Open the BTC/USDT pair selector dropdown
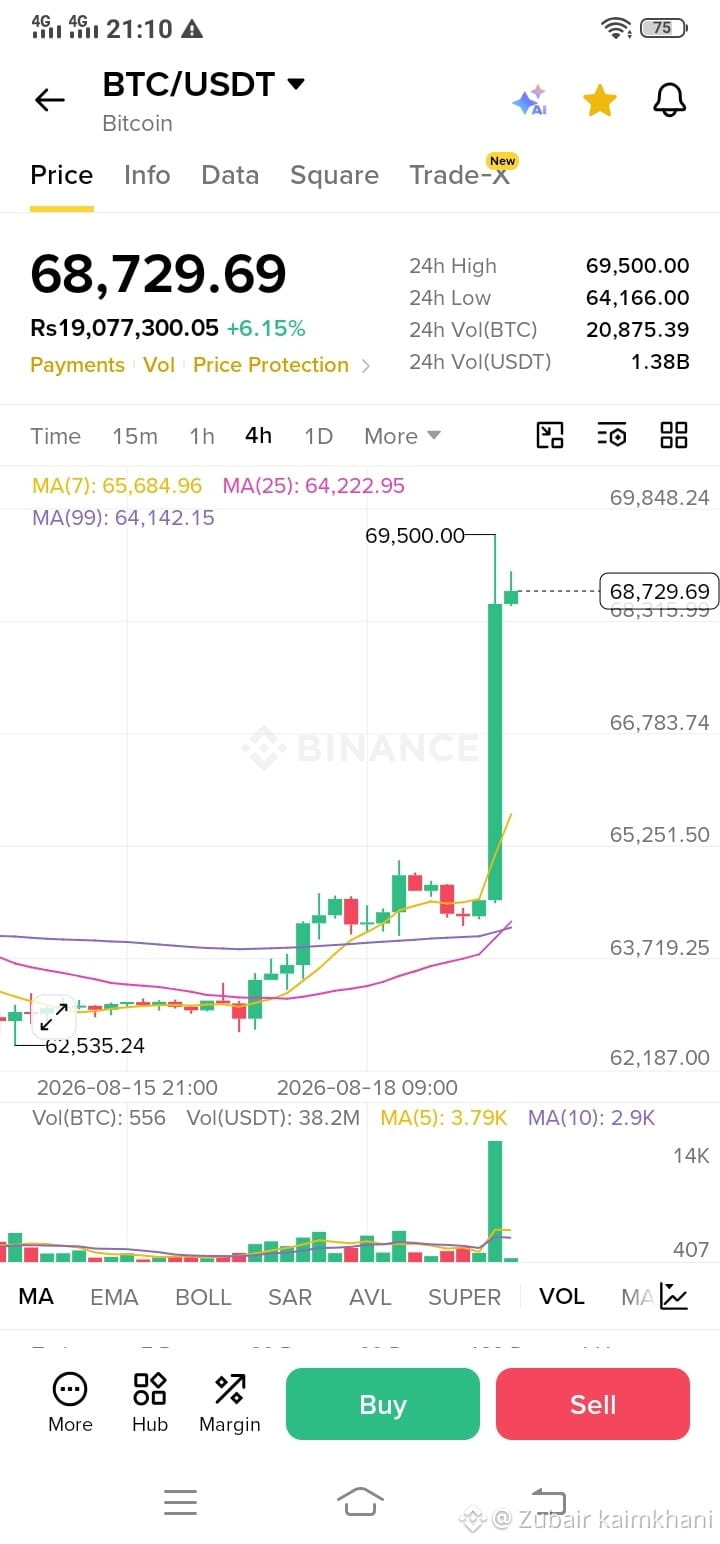The width and height of the screenshot is (720, 1544). tap(204, 85)
